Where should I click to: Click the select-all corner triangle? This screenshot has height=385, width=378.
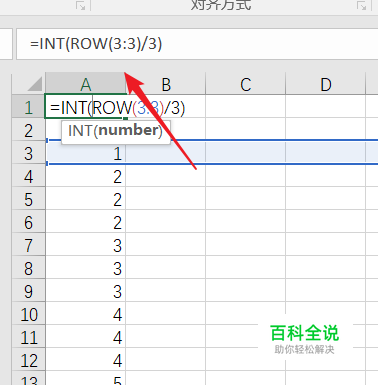34,83
